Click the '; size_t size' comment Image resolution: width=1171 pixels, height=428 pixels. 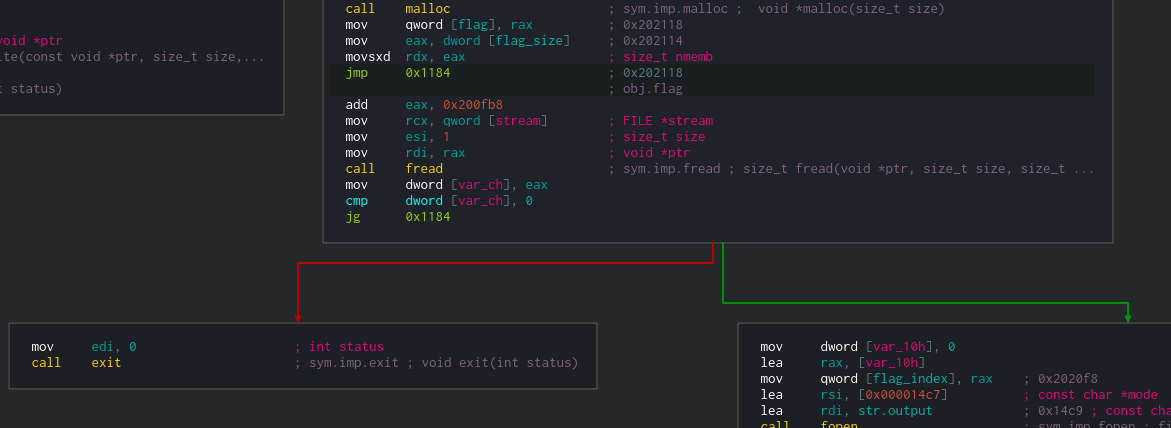(657, 137)
